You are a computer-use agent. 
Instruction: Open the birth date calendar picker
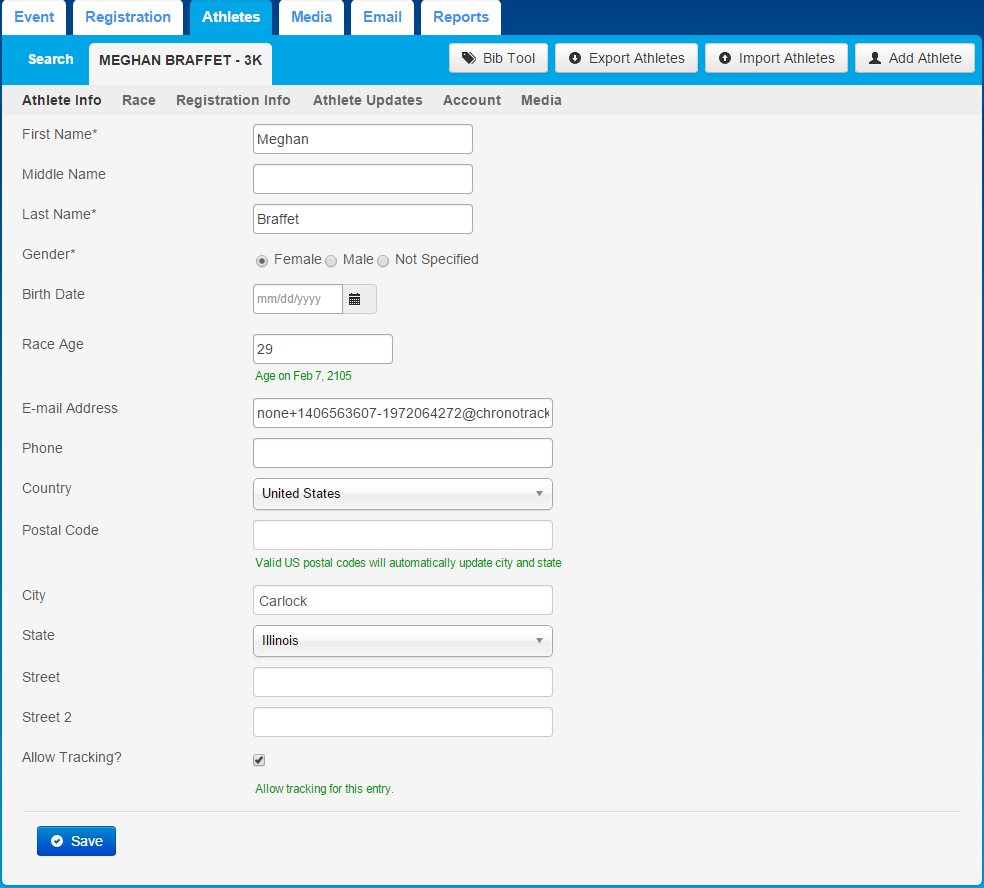pyautogui.click(x=359, y=299)
